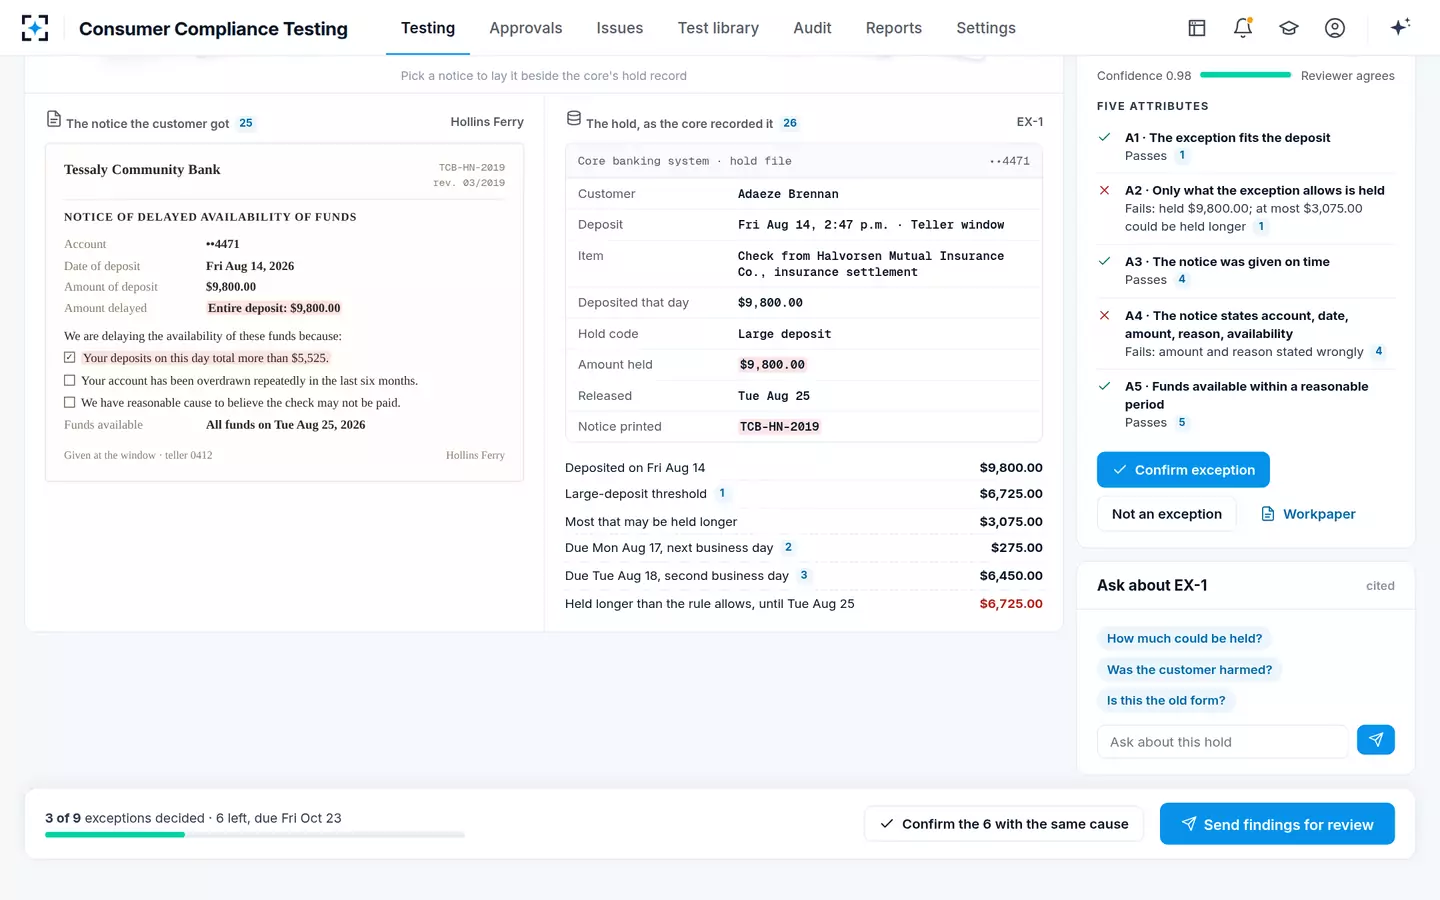This screenshot has width=1440, height=900.
Task: Click the green check icon for attribute A1
Action: (x=1105, y=137)
